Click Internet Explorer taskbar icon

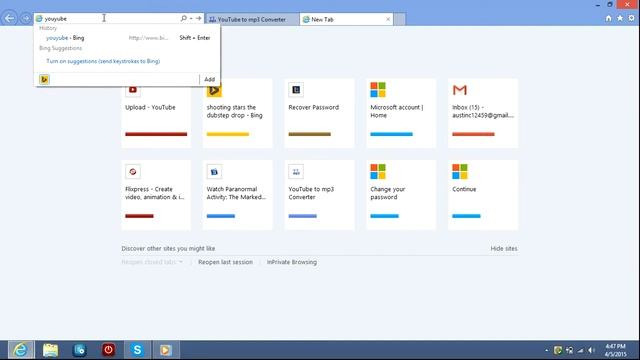(21, 350)
